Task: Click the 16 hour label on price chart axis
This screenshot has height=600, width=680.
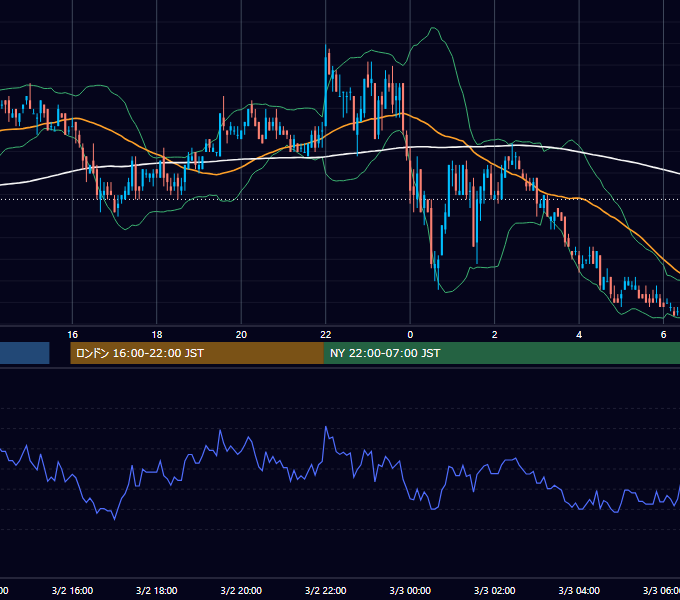Action: [x=72, y=335]
